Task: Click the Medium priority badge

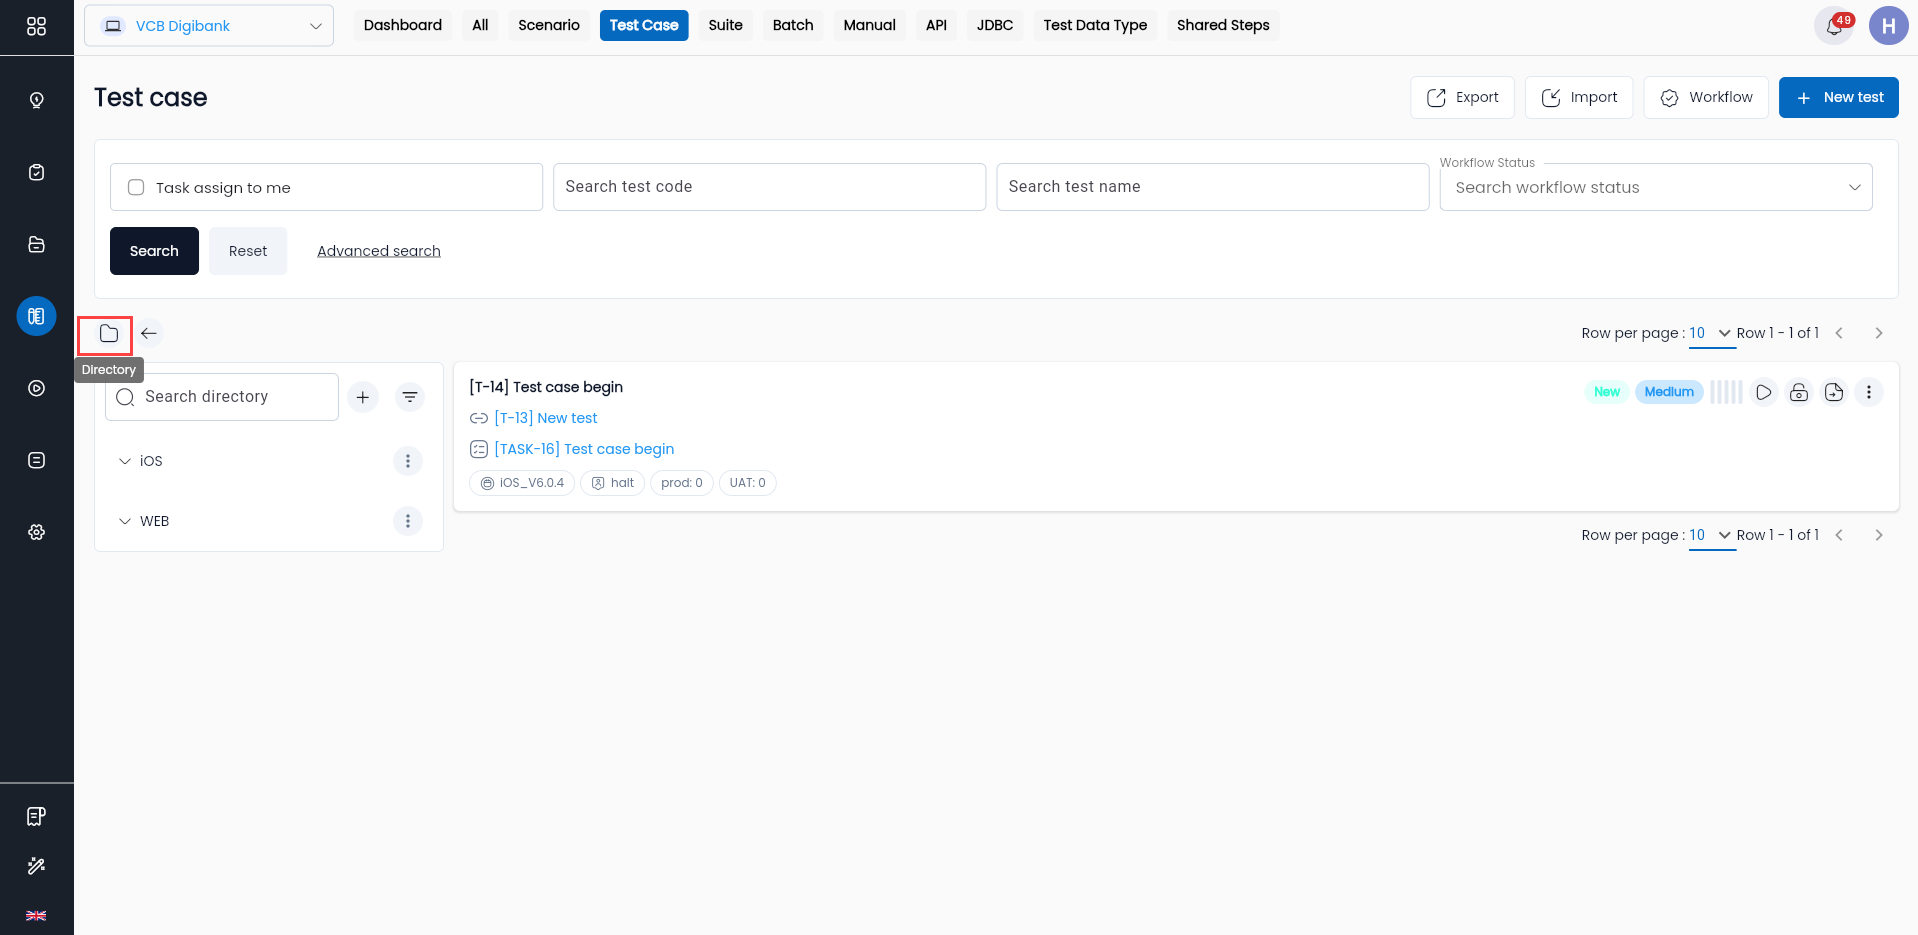Action: [x=1669, y=392]
